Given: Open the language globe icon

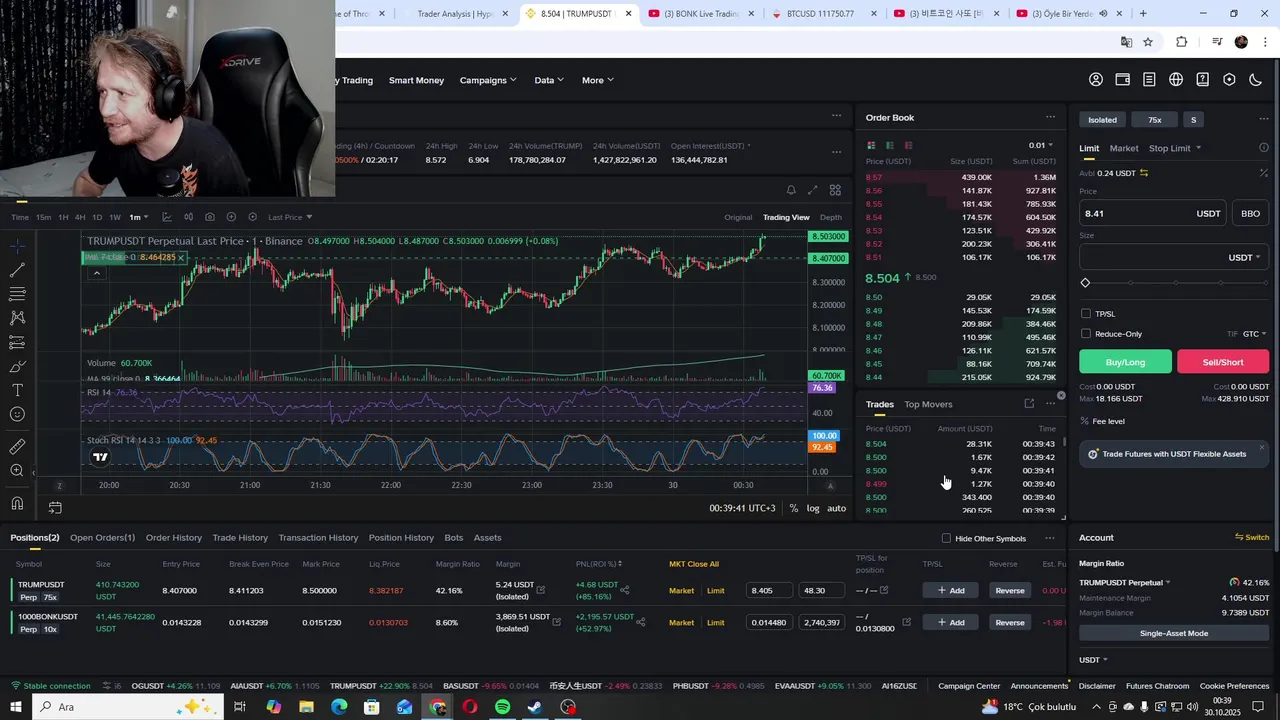Looking at the screenshot, I should point(1176,80).
